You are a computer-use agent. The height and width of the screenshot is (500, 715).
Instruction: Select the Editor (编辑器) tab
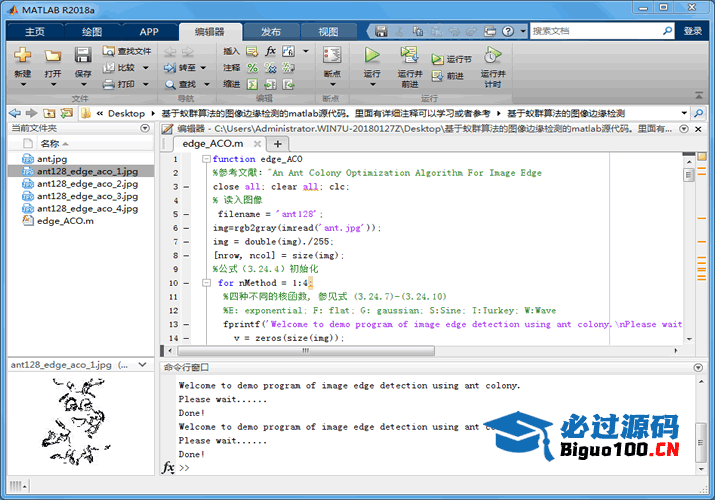tap(210, 32)
